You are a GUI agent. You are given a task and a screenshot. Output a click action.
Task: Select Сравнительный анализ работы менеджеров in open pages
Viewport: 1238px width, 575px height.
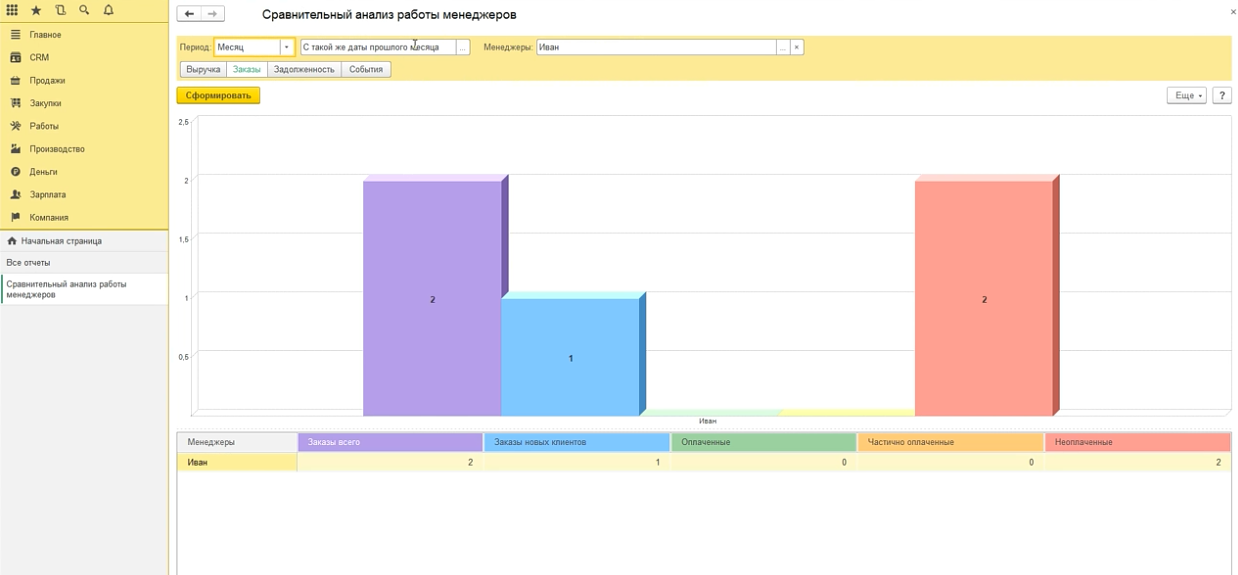[84, 289]
